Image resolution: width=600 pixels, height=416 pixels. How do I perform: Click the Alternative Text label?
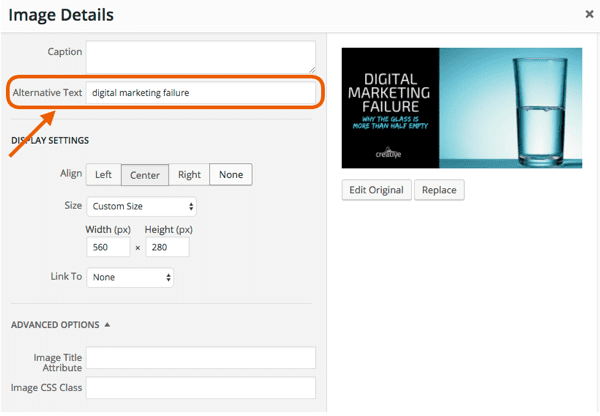[47, 93]
